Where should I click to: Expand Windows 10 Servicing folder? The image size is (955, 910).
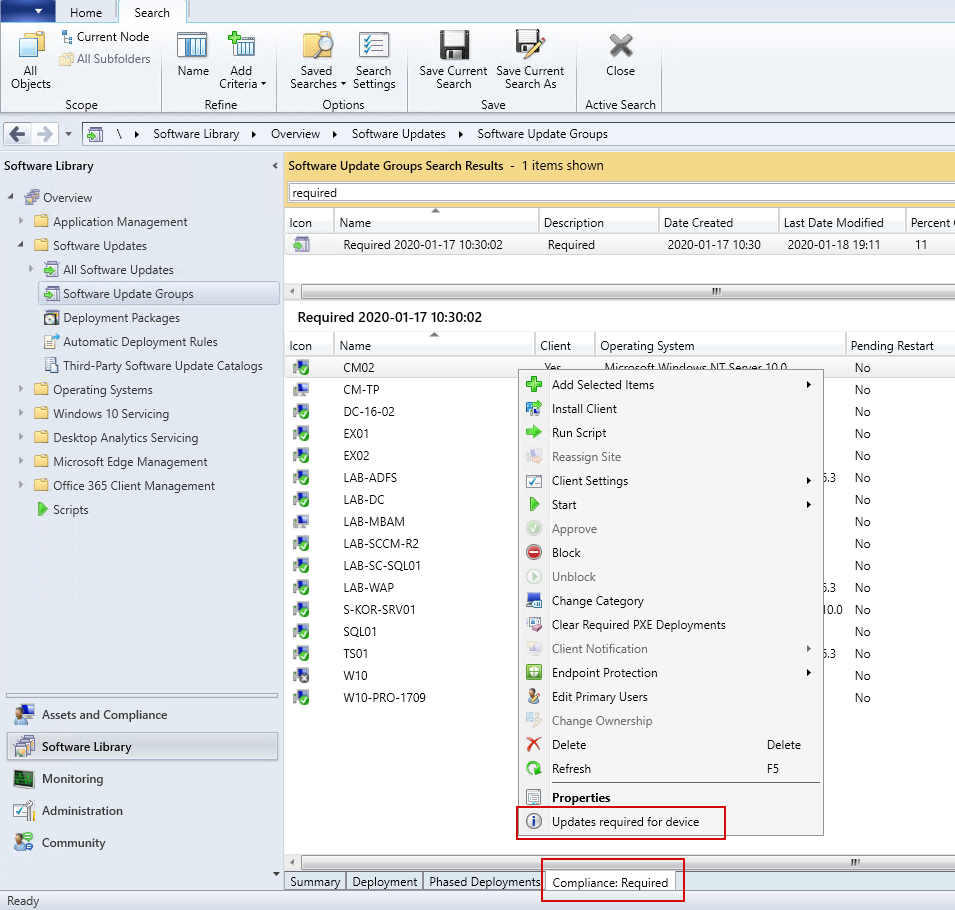pos(21,413)
